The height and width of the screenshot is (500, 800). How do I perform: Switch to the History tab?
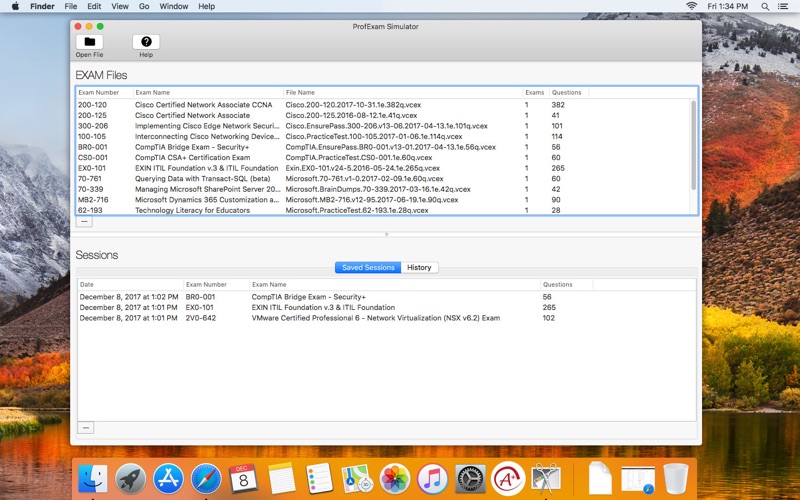419,267
